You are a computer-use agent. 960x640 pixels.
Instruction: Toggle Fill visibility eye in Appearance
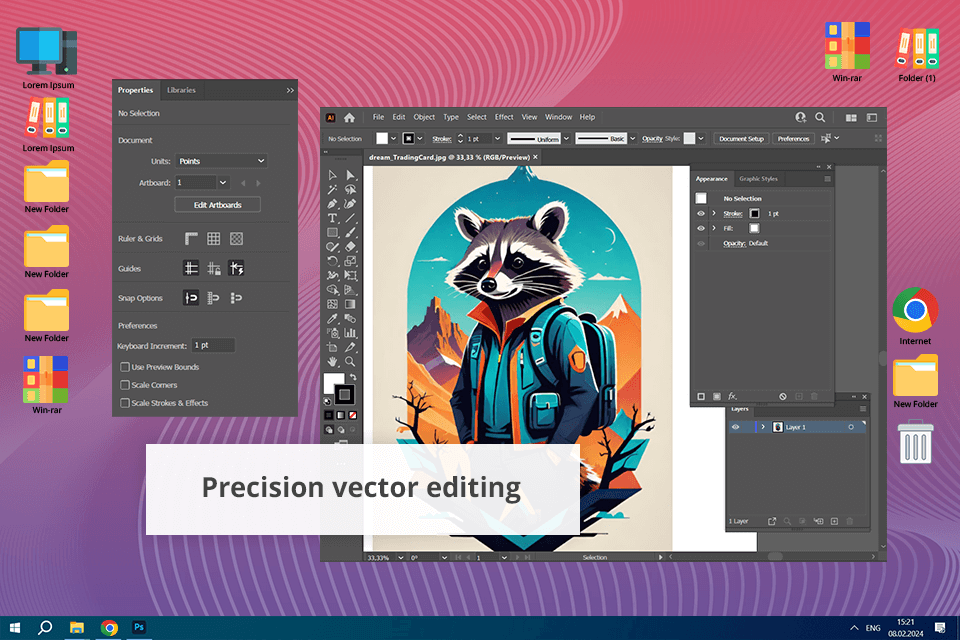[701, 228]
